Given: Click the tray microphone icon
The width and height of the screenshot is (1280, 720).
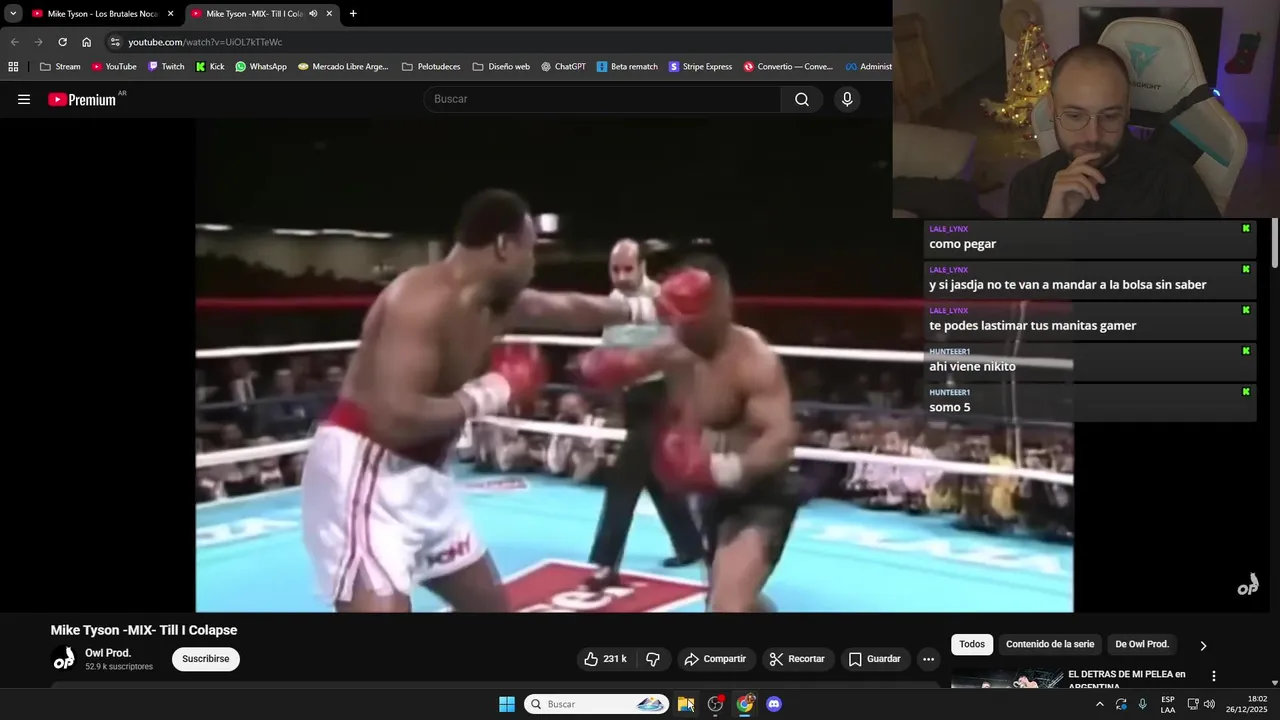Looking at the screenshot, I should [x=1143, y=704].
